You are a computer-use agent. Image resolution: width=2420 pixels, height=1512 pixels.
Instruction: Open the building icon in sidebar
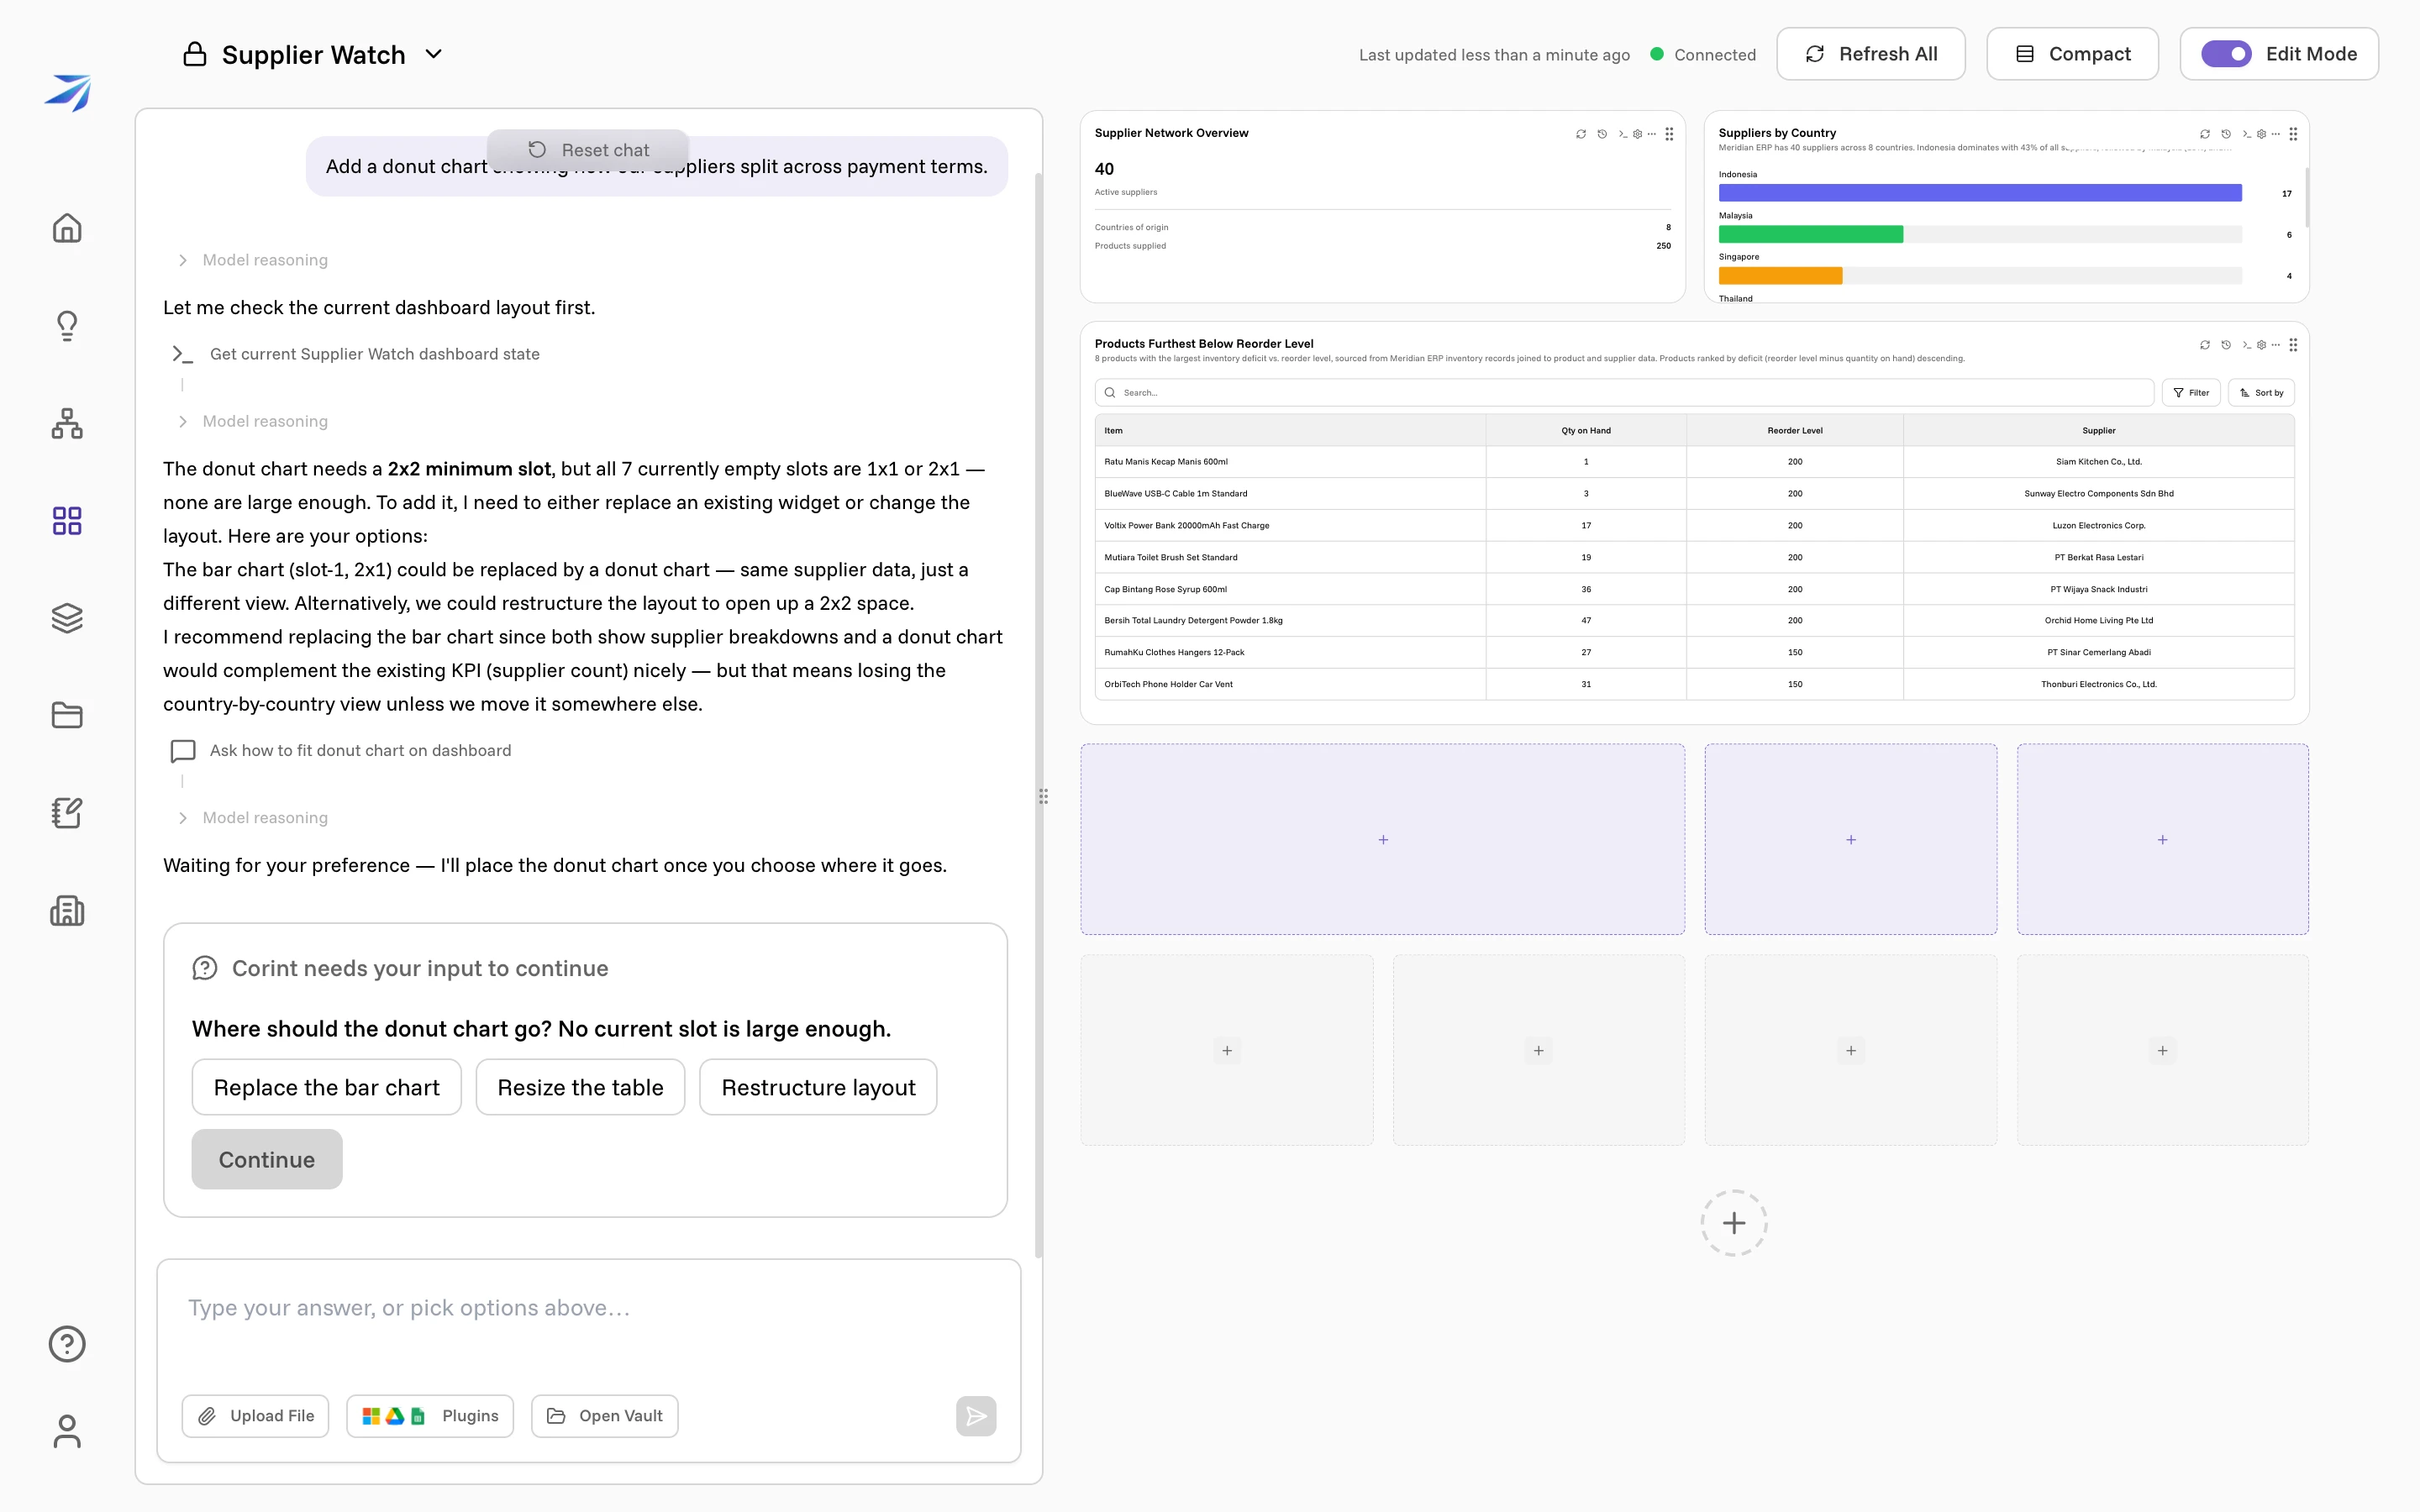[x=67, y=910]
